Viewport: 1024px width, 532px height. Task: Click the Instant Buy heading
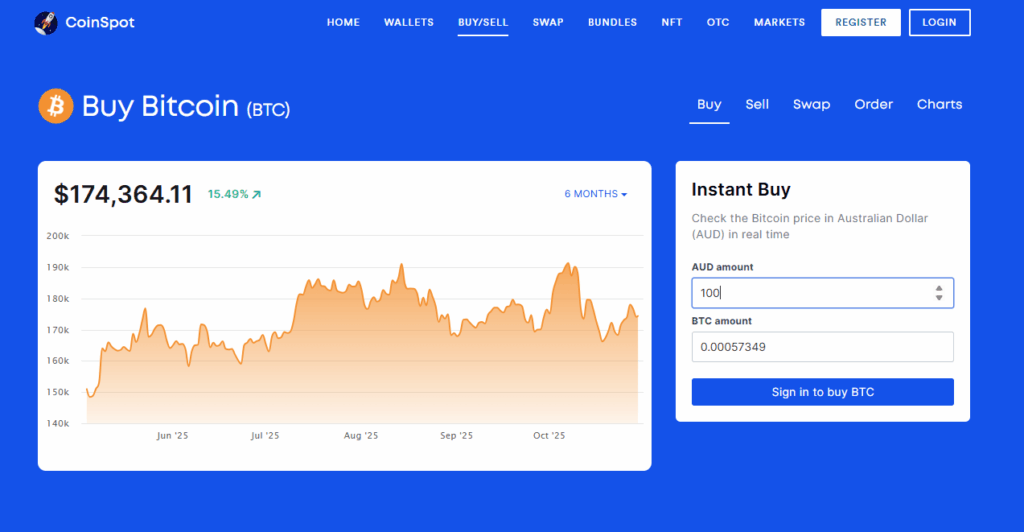tap(741, 189)
